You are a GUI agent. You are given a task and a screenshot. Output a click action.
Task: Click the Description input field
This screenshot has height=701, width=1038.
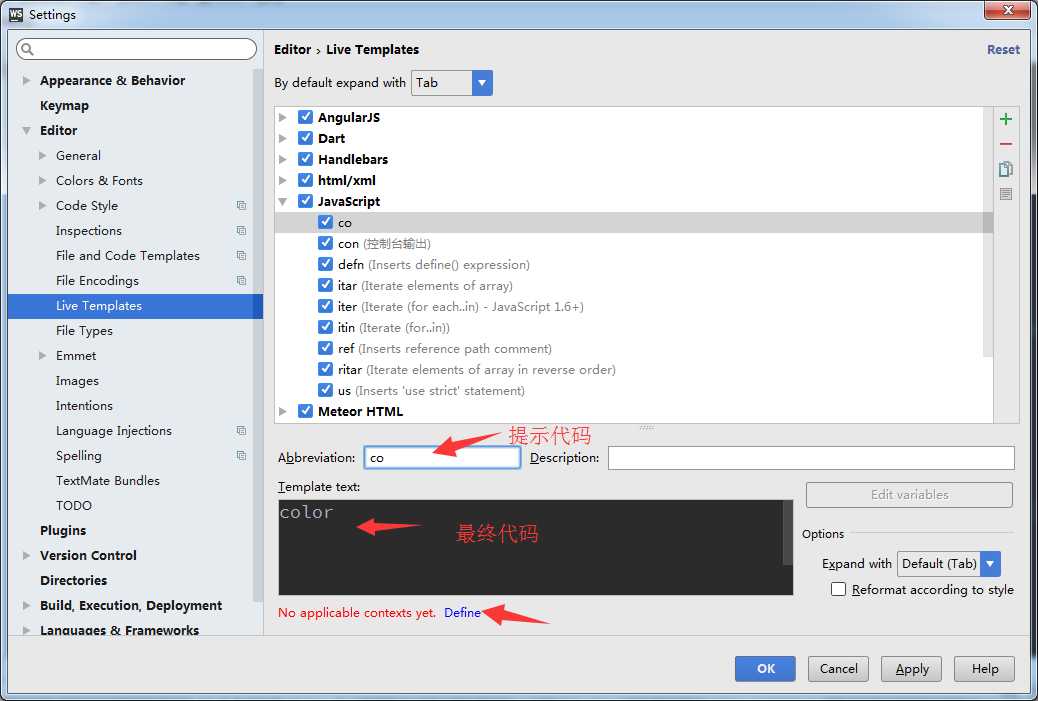click(811, 457)
